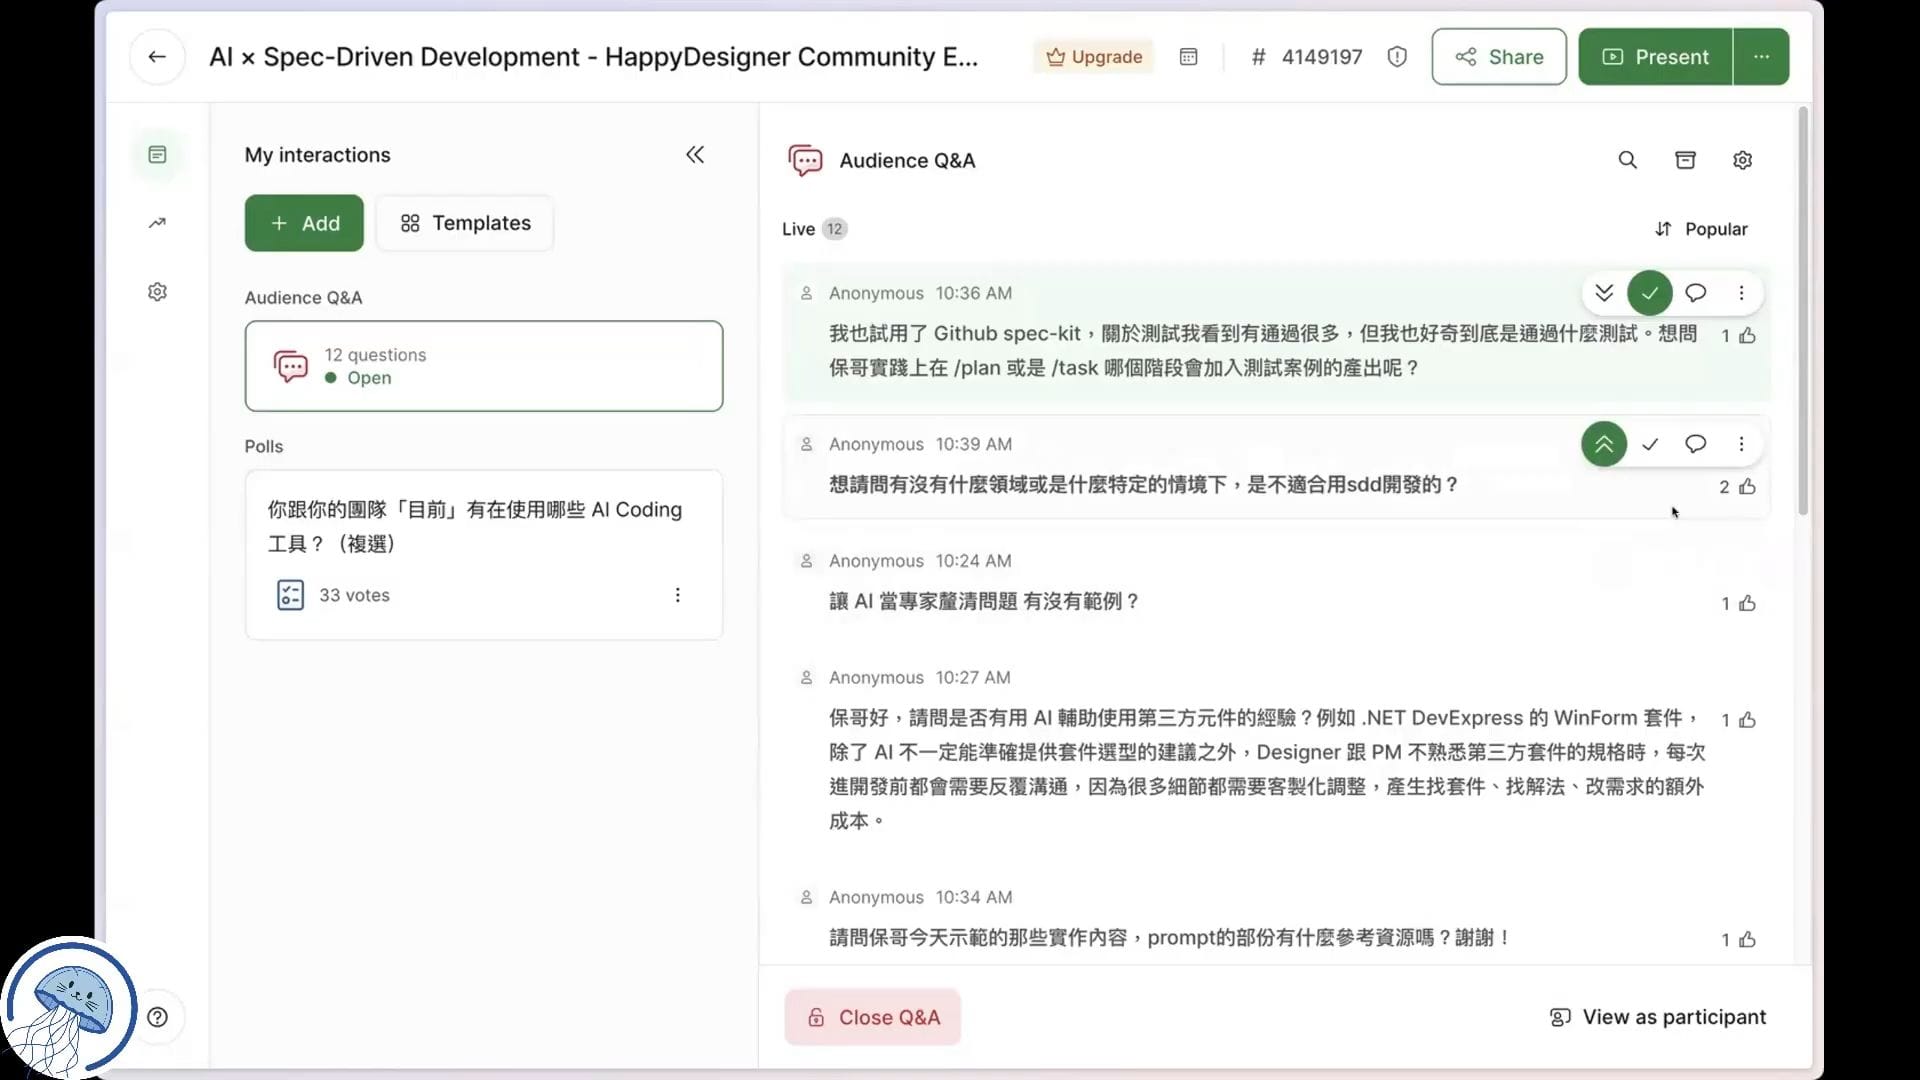Click the Q&A panel vertical scrollbar
1920x1080 pixels.
1803,310
